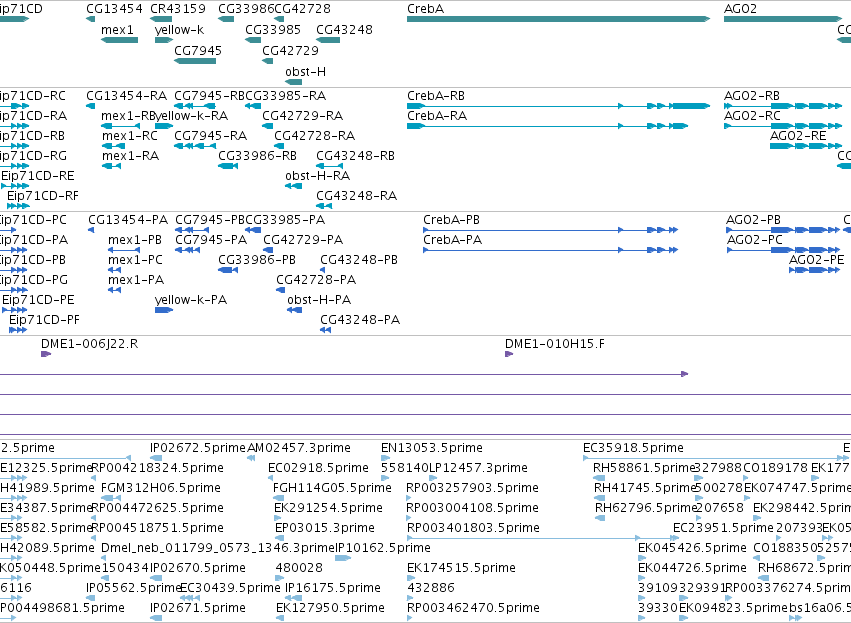851x623 pixels.
Task: Select the CG43248-RB transcript label
Action: point(355,156)
